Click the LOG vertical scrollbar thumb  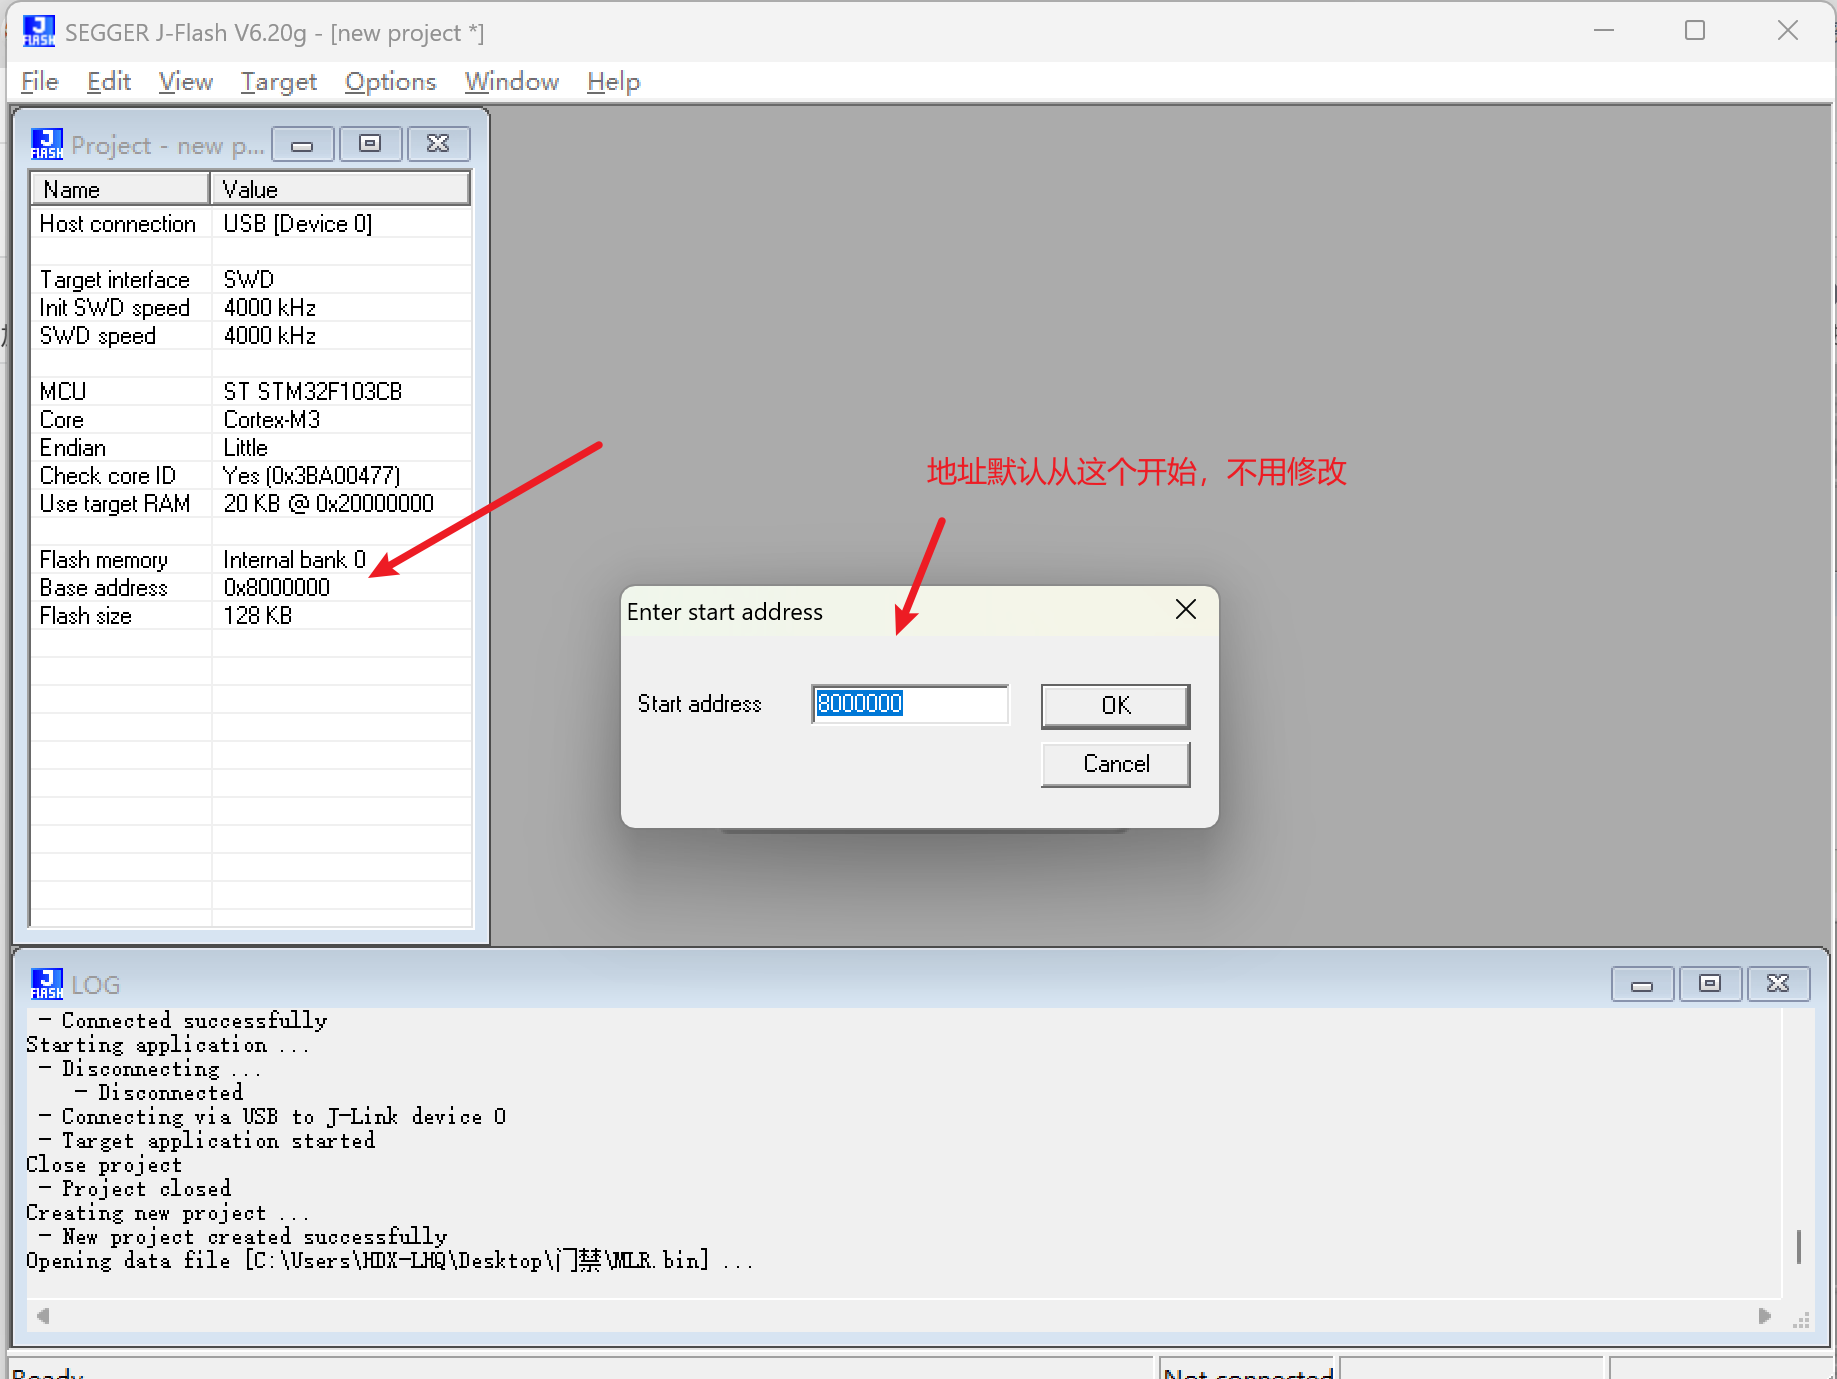1799,1247
